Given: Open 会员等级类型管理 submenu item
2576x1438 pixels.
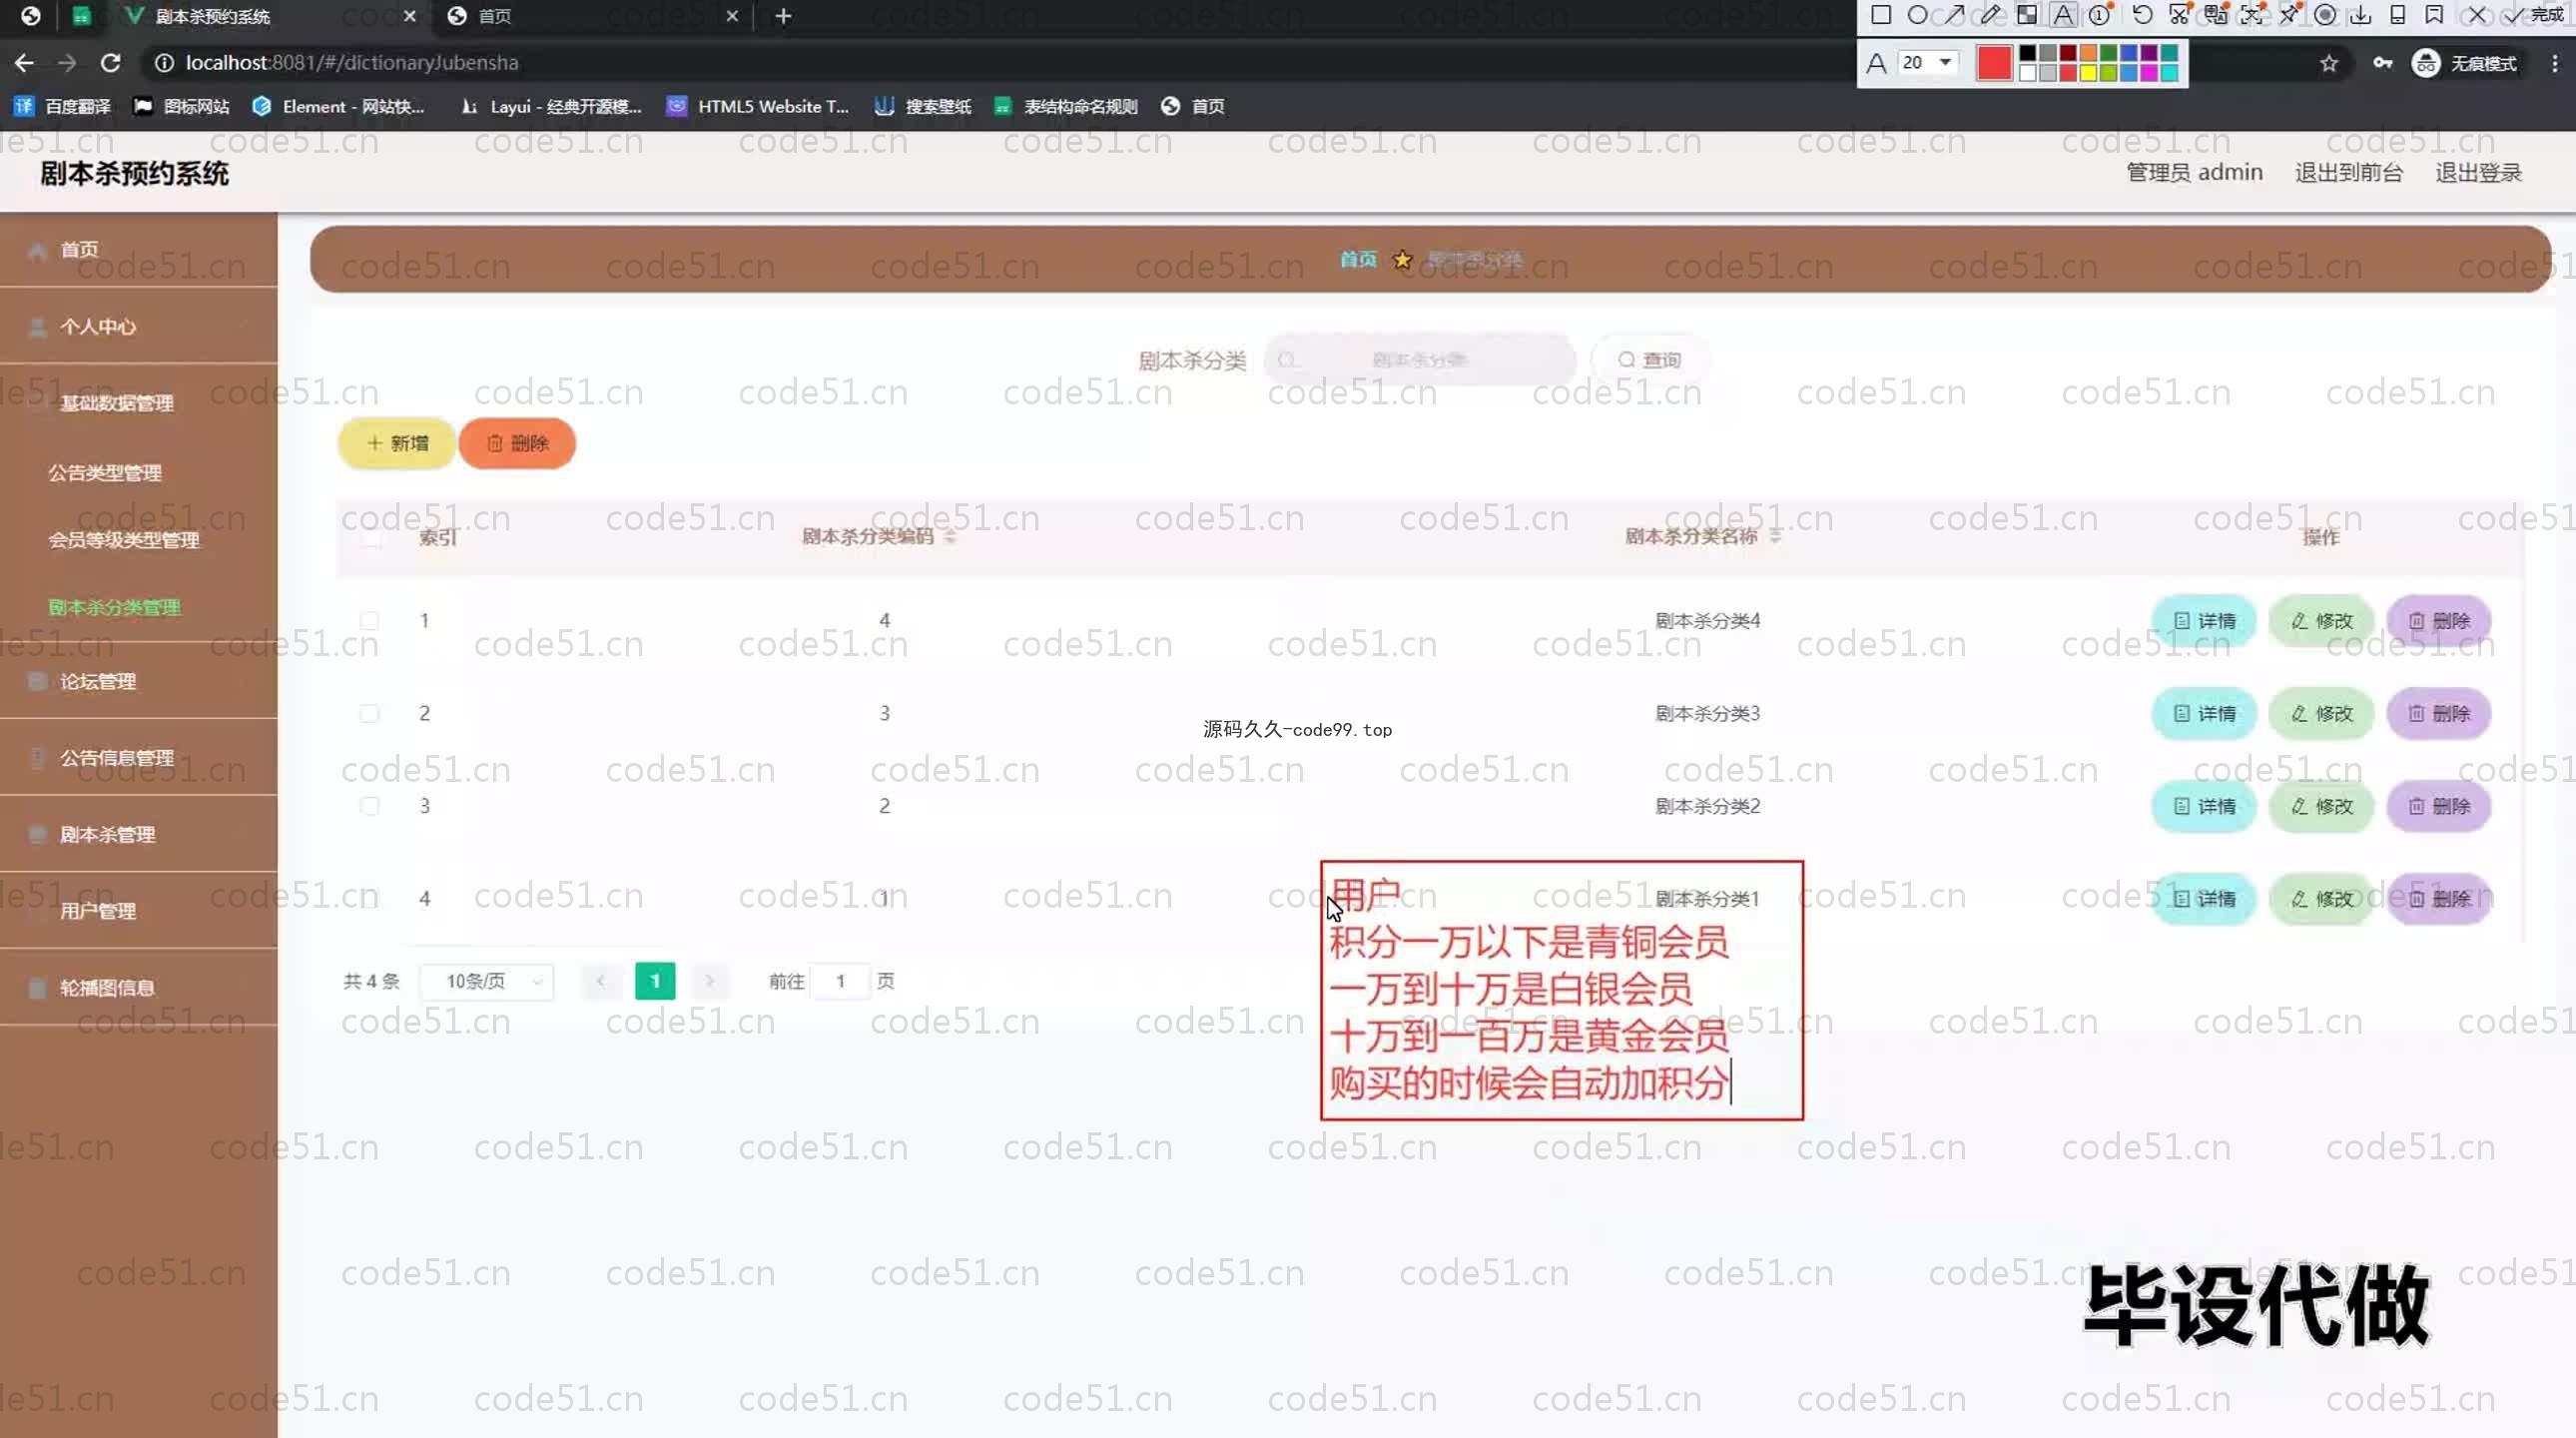Looking at the screenshot, I should [x=124, y=540].
